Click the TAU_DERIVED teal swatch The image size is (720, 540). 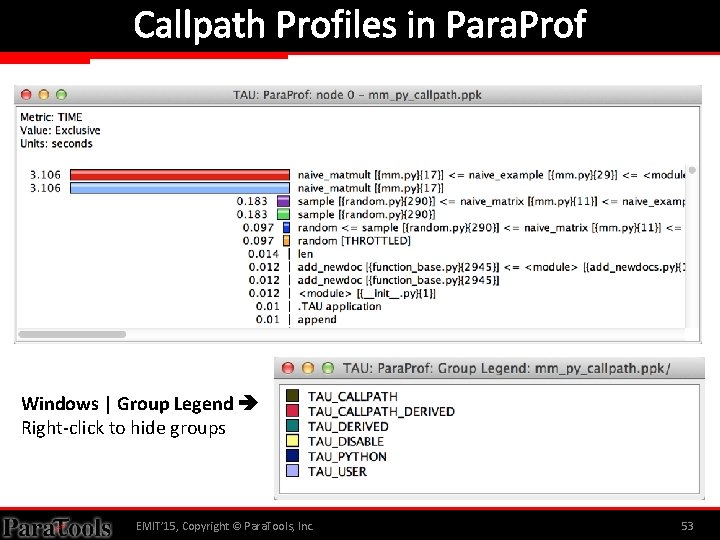292,426
